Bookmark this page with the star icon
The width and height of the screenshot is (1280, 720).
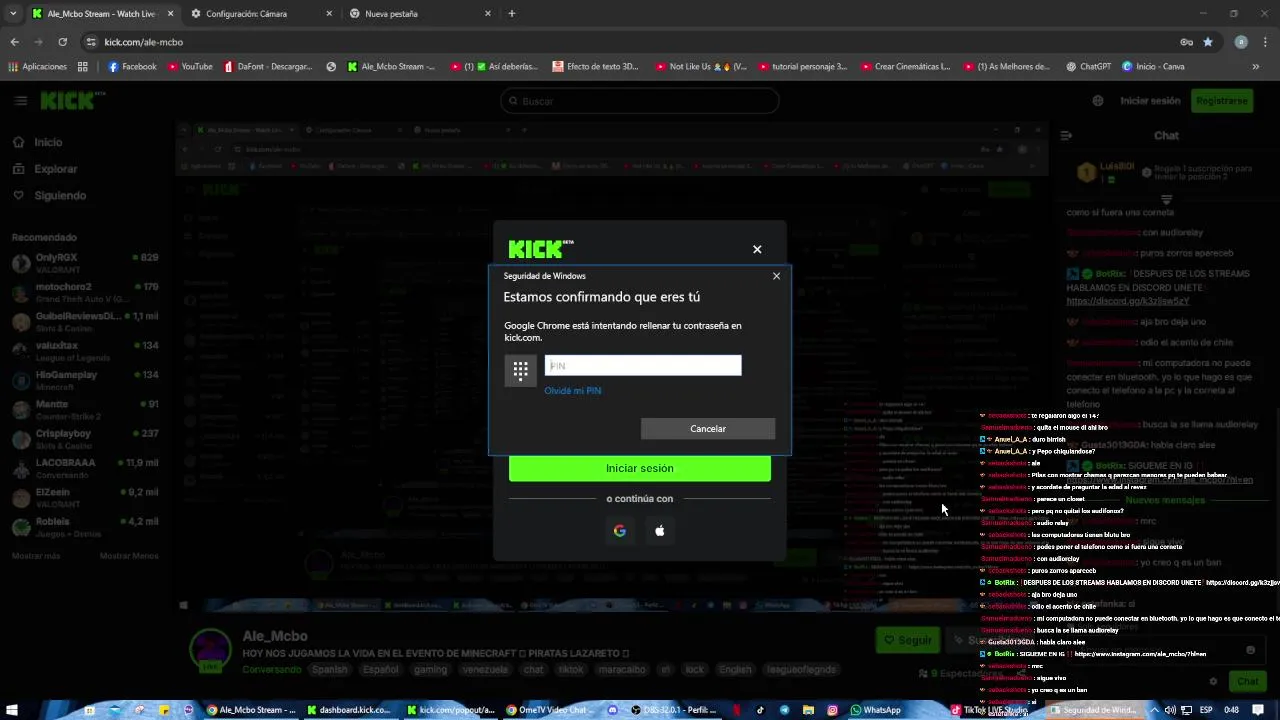pyautogui.click(x=1208, y=42)
